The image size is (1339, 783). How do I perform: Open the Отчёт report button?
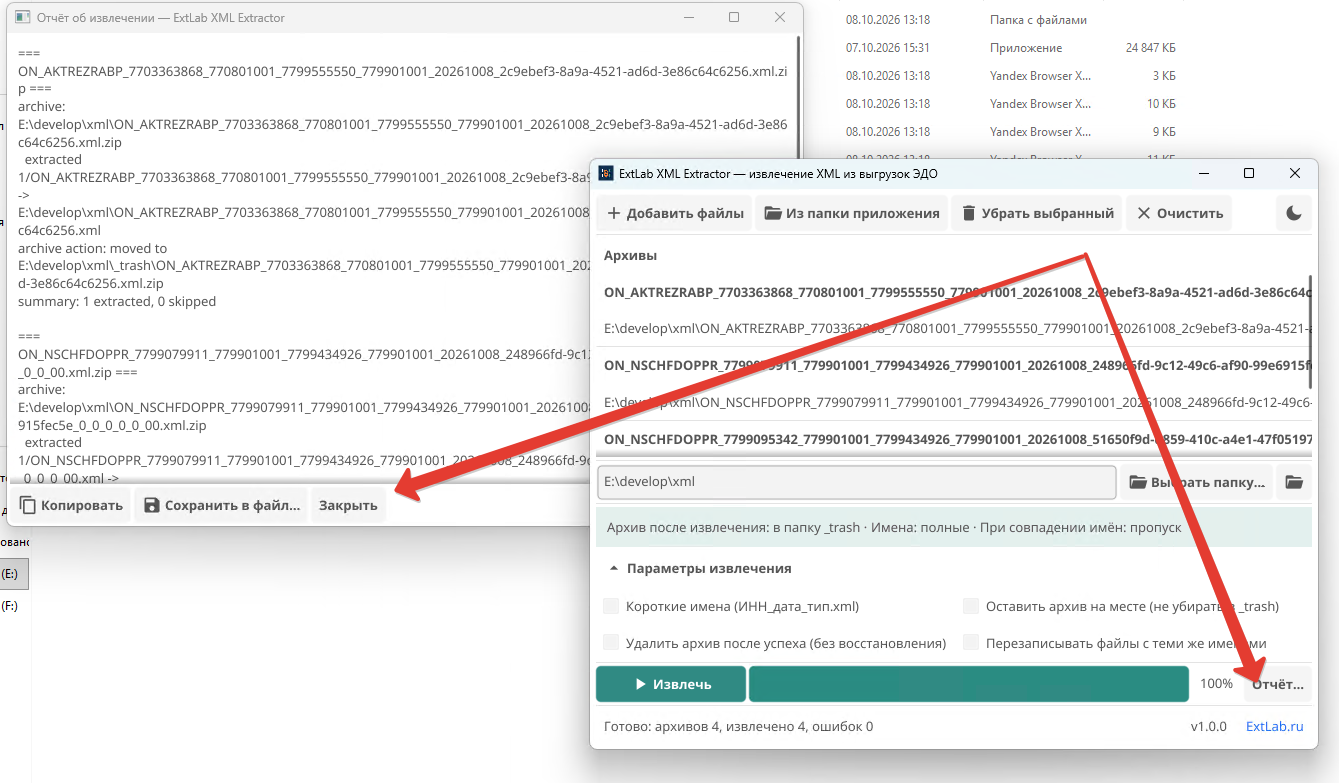pyautogui.click(x=1277, y=684)
